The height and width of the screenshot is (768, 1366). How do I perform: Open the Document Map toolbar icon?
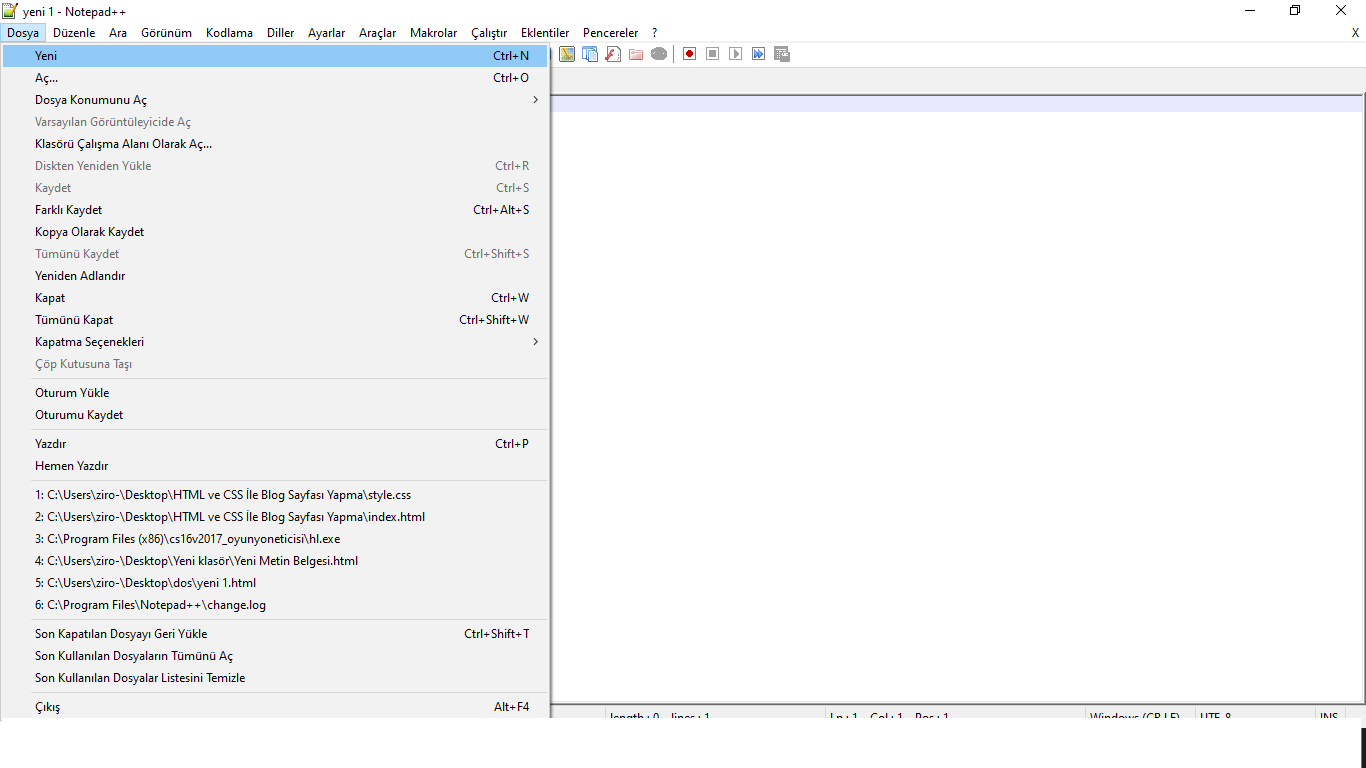pos(567,54)
